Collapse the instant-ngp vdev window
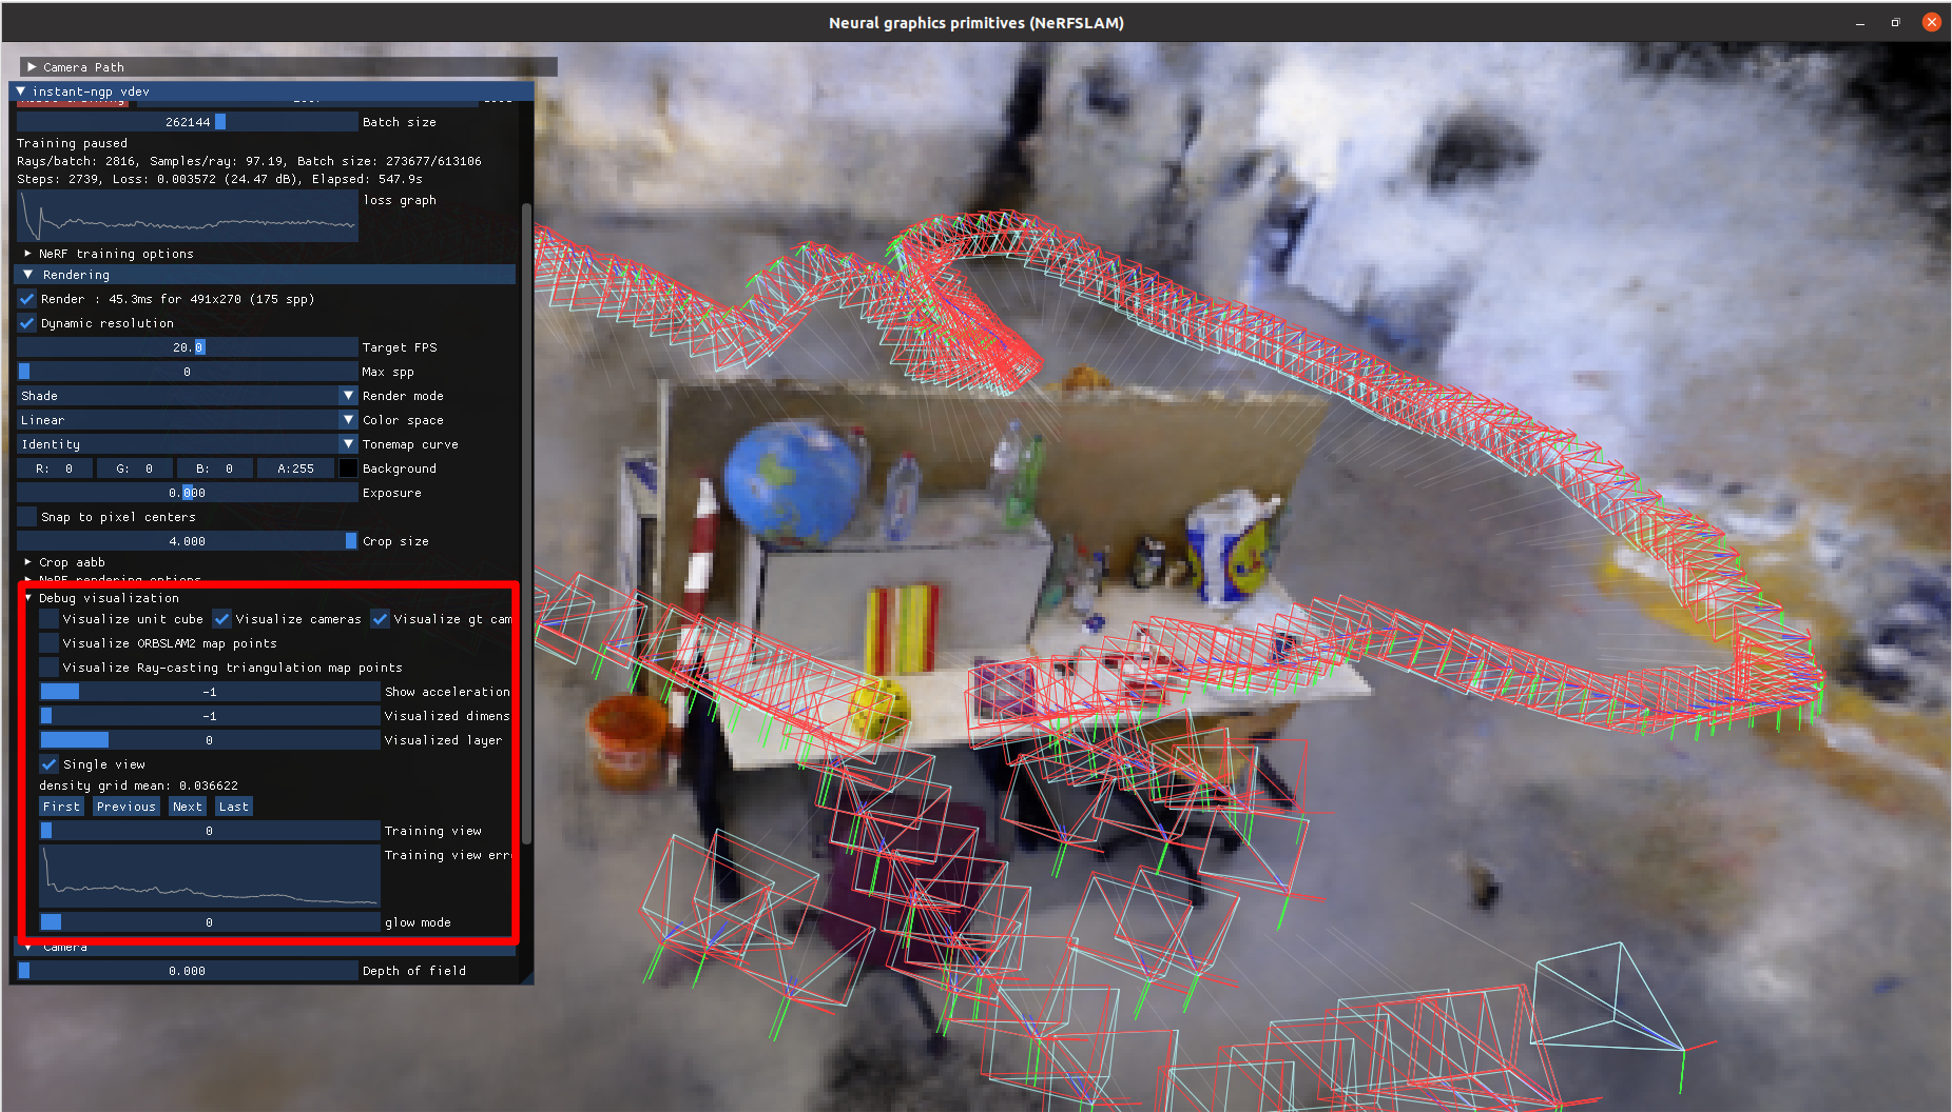 (20, 91)
